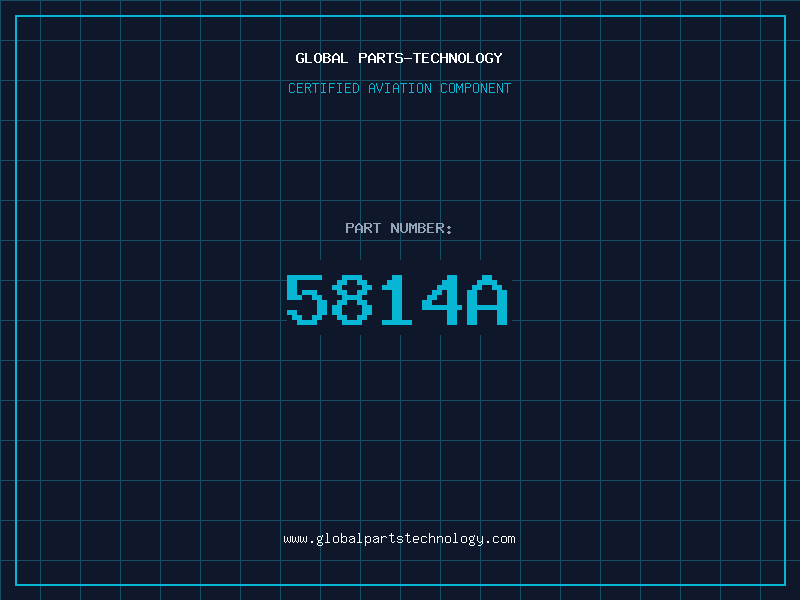Select the part number 5814A

coord(397,299)
